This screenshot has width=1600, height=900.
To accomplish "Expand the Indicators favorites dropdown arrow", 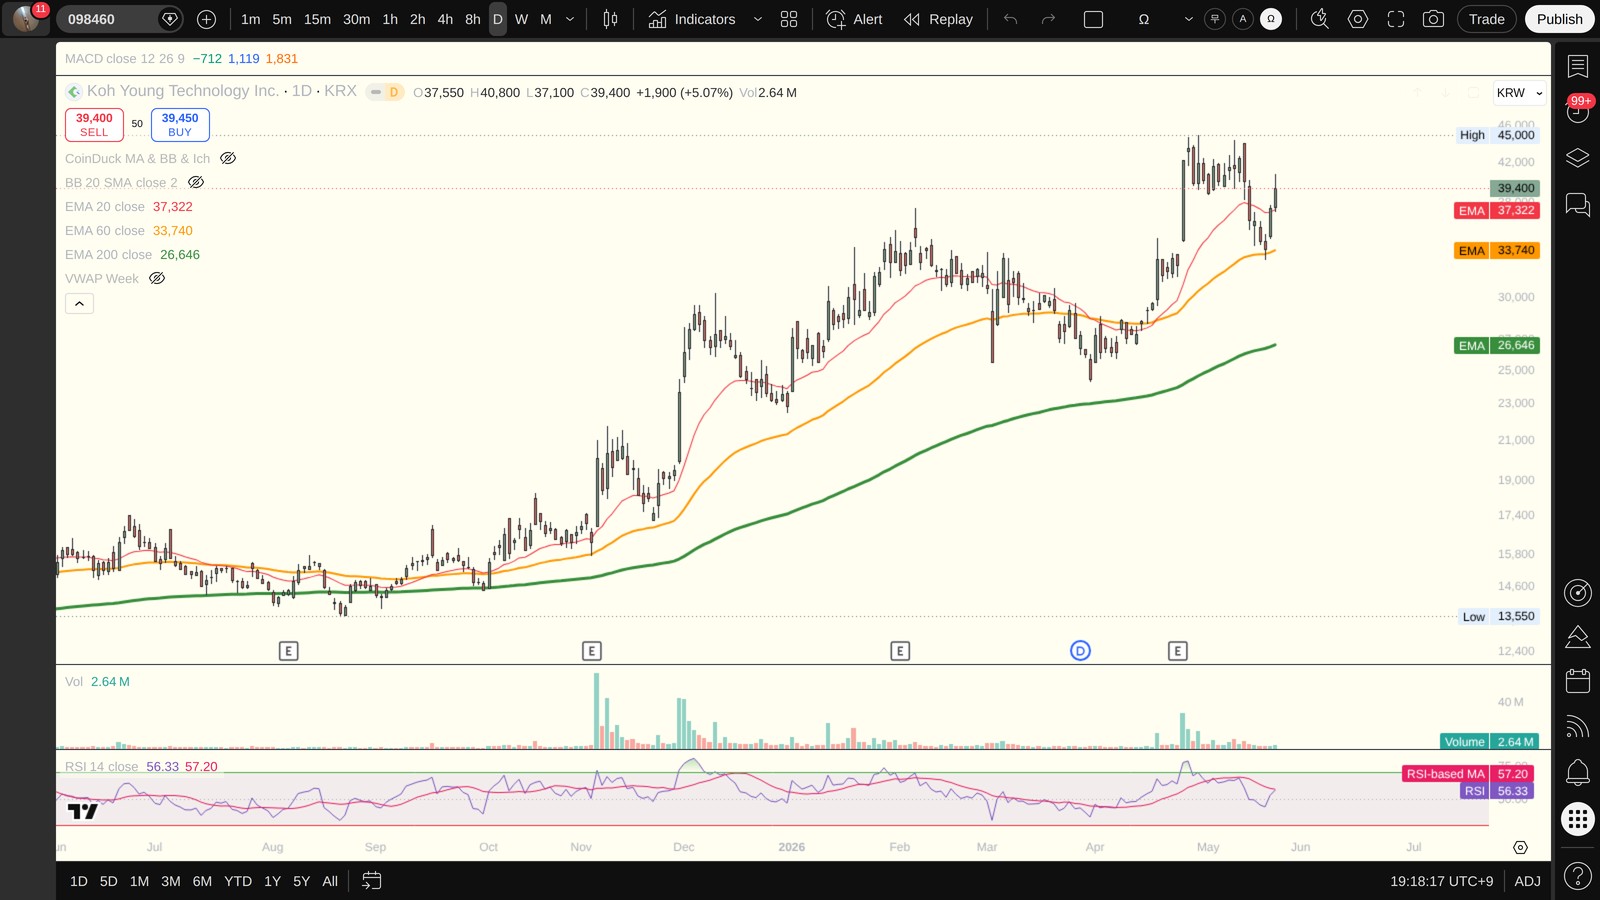I will coord(757,19).
